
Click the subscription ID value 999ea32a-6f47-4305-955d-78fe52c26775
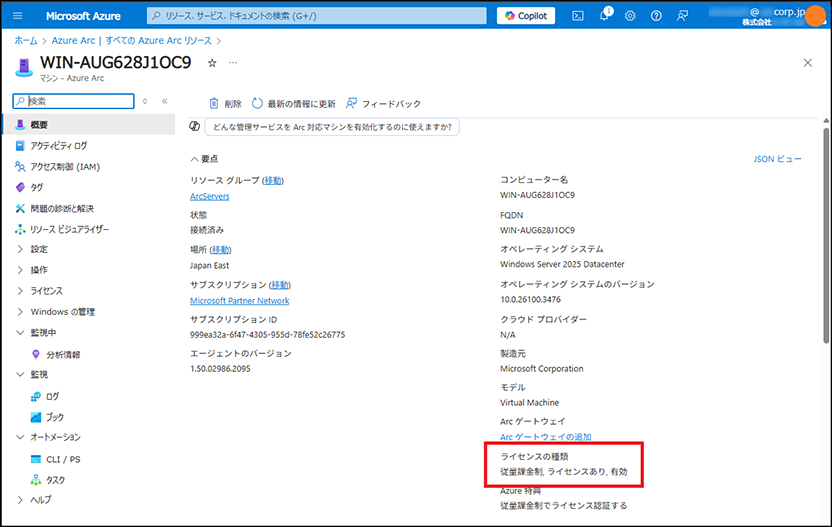click(267, 335)
